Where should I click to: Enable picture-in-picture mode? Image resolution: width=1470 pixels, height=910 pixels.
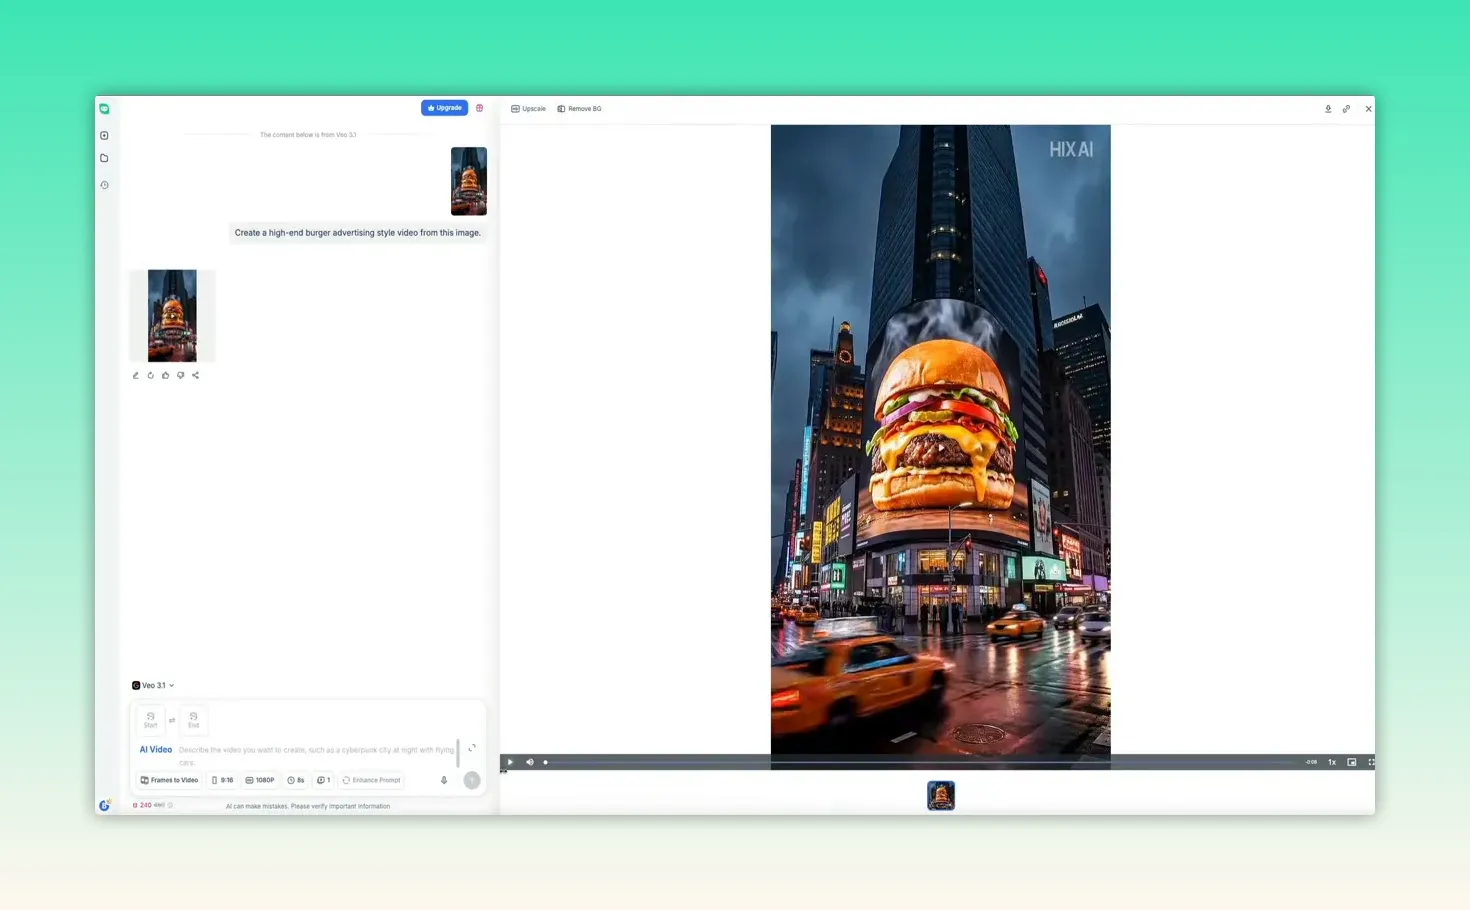(x=1352, y=762)
